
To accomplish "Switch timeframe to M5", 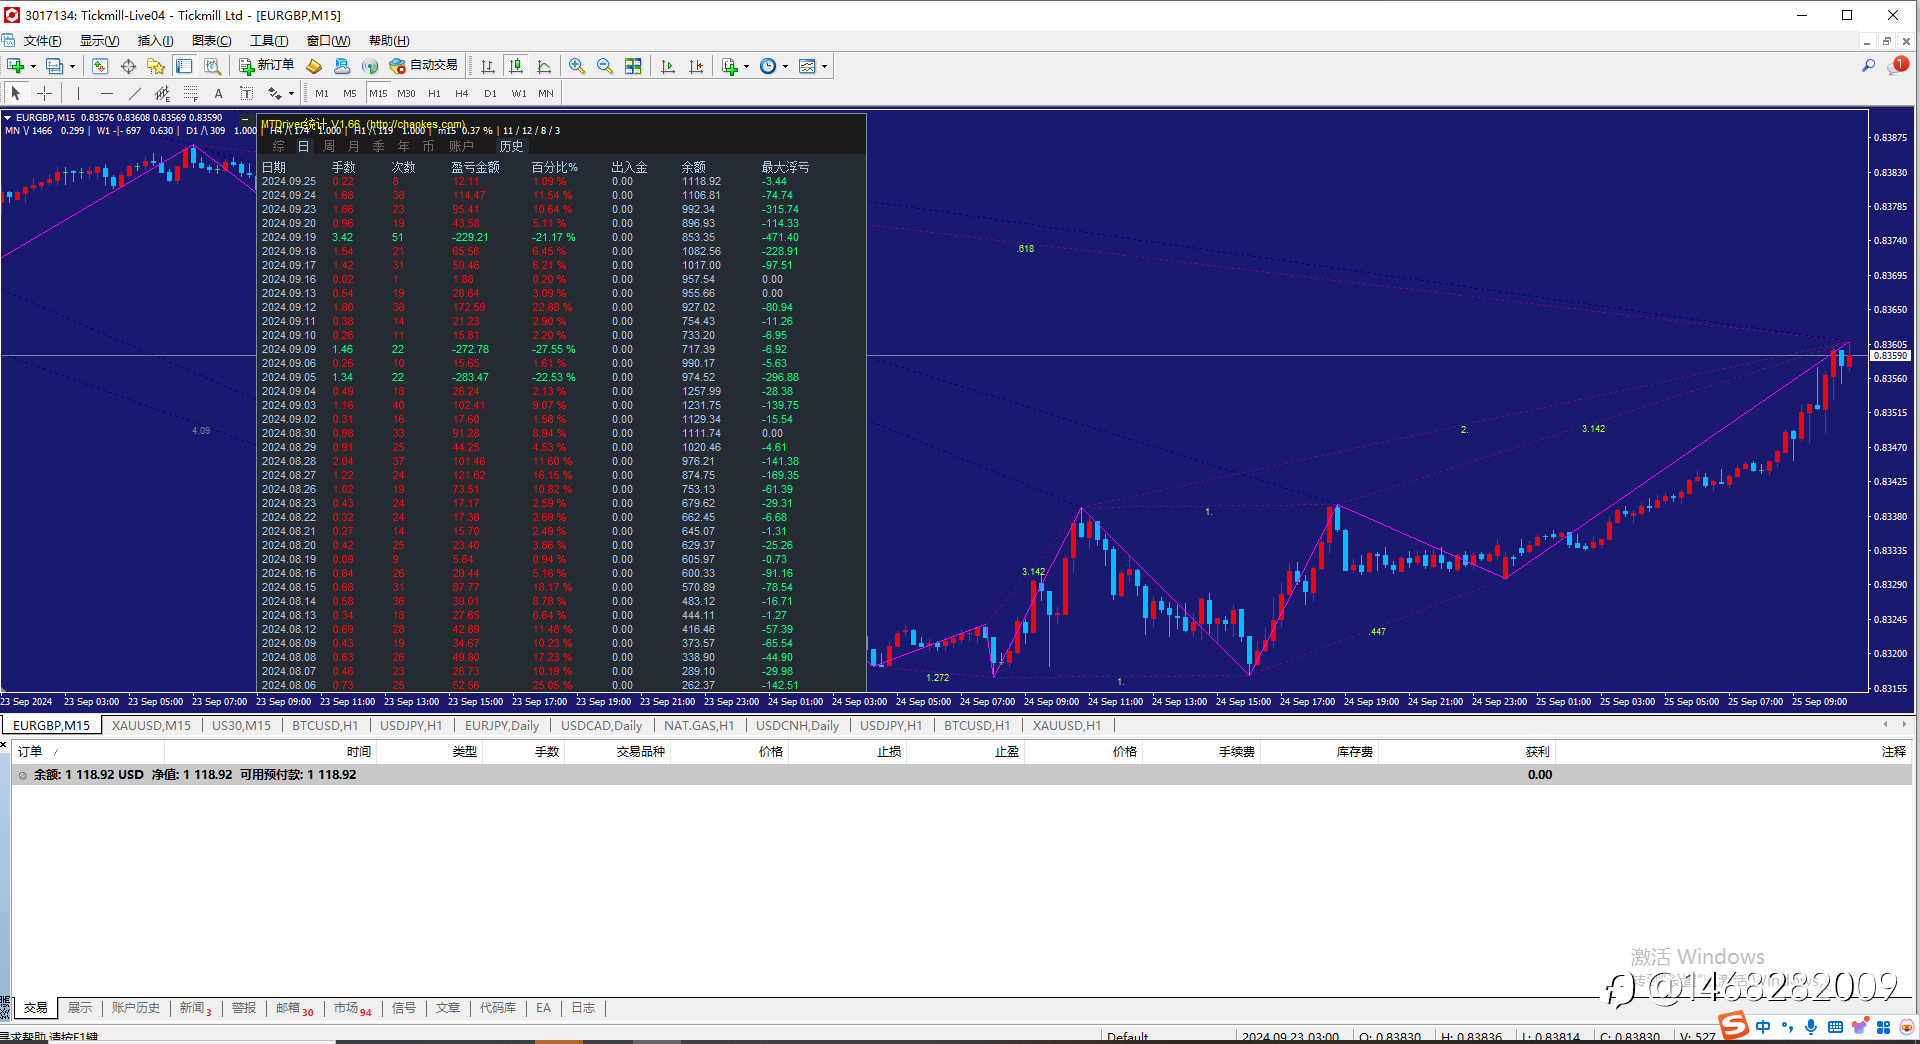I will [x=350, y=93].
